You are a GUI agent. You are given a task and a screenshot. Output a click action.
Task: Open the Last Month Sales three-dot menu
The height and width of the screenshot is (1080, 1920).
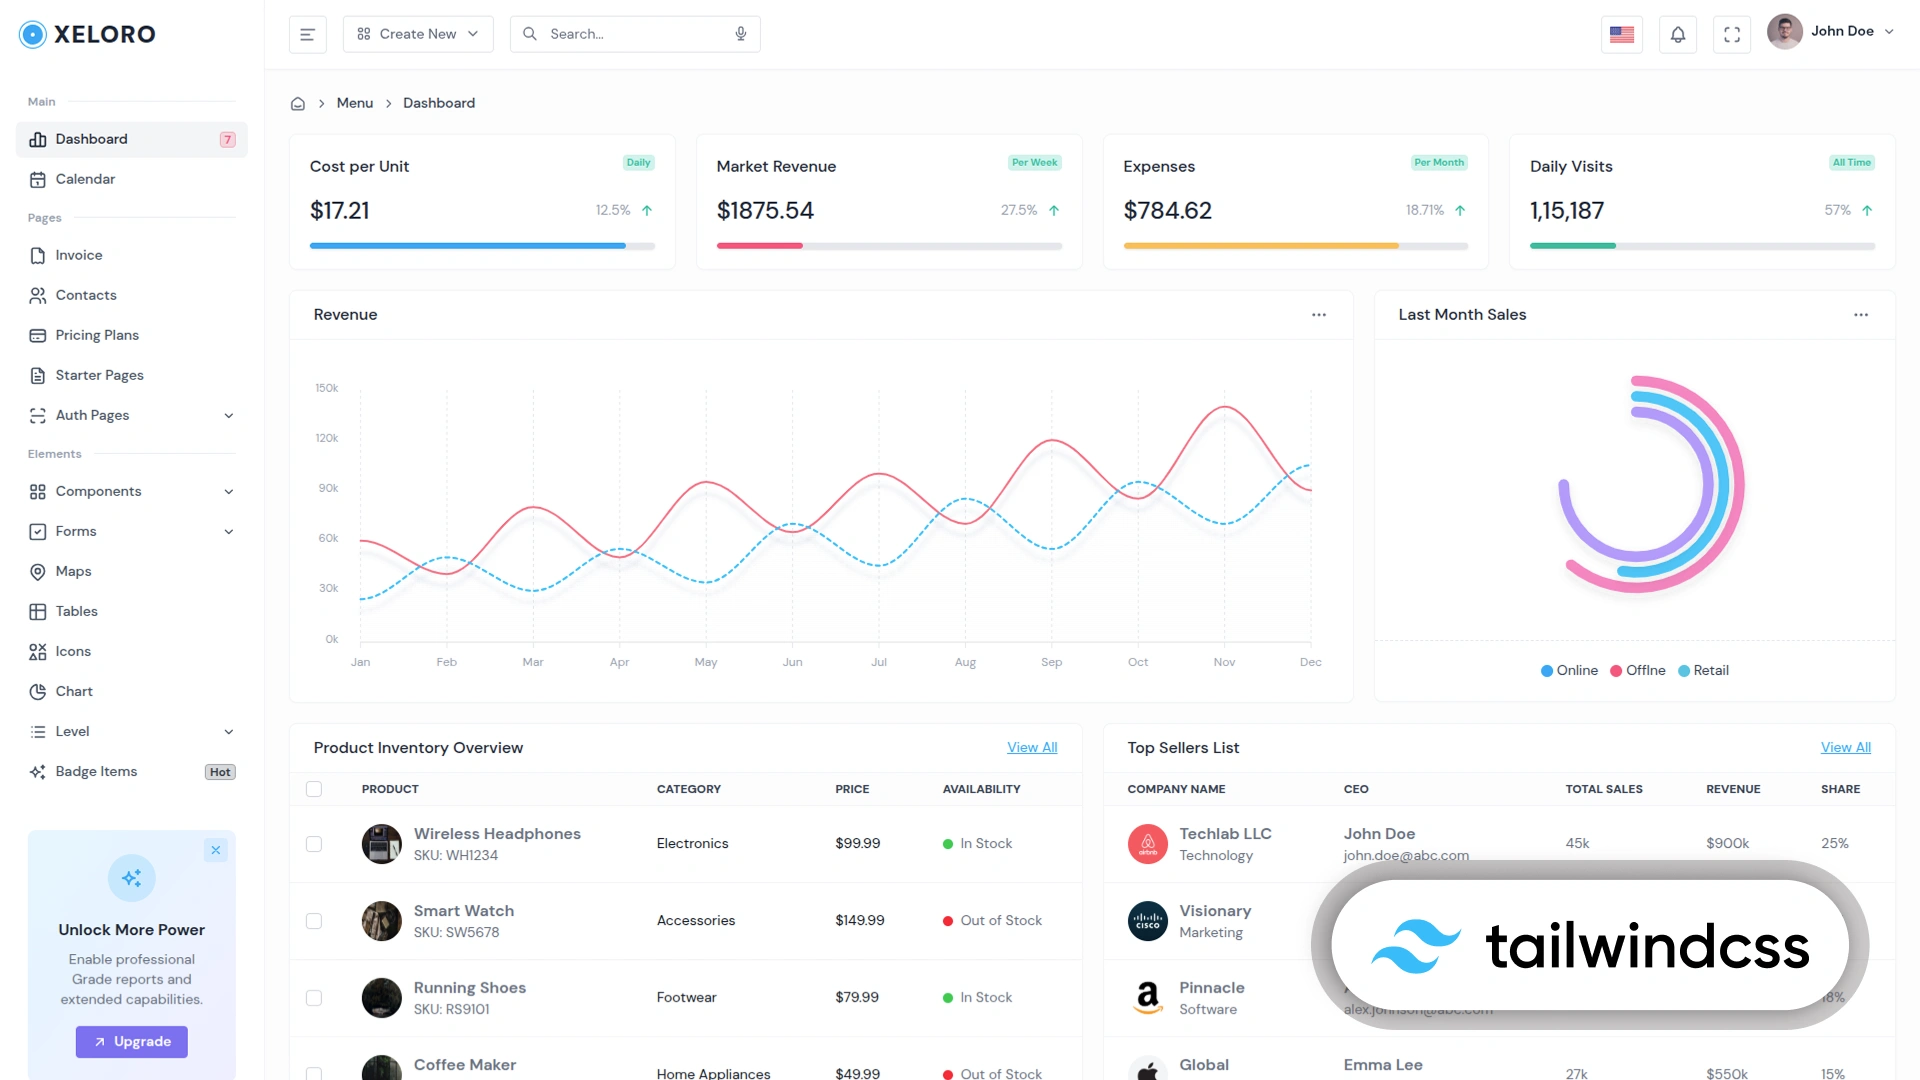click(1861, 315)
